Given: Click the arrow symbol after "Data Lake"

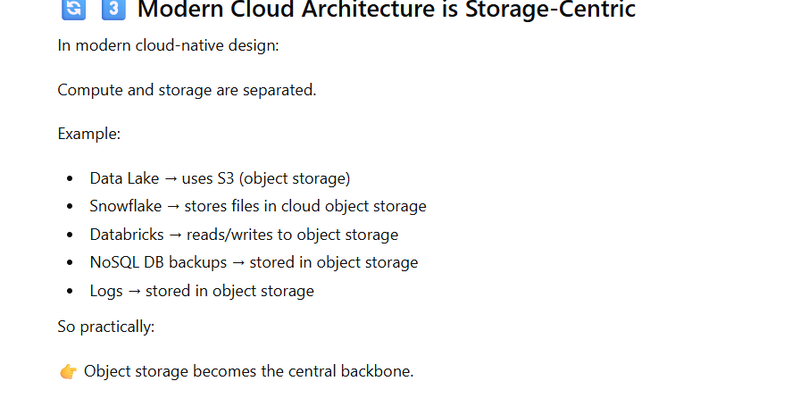Looking at the screenshot, I should [168, 179].
